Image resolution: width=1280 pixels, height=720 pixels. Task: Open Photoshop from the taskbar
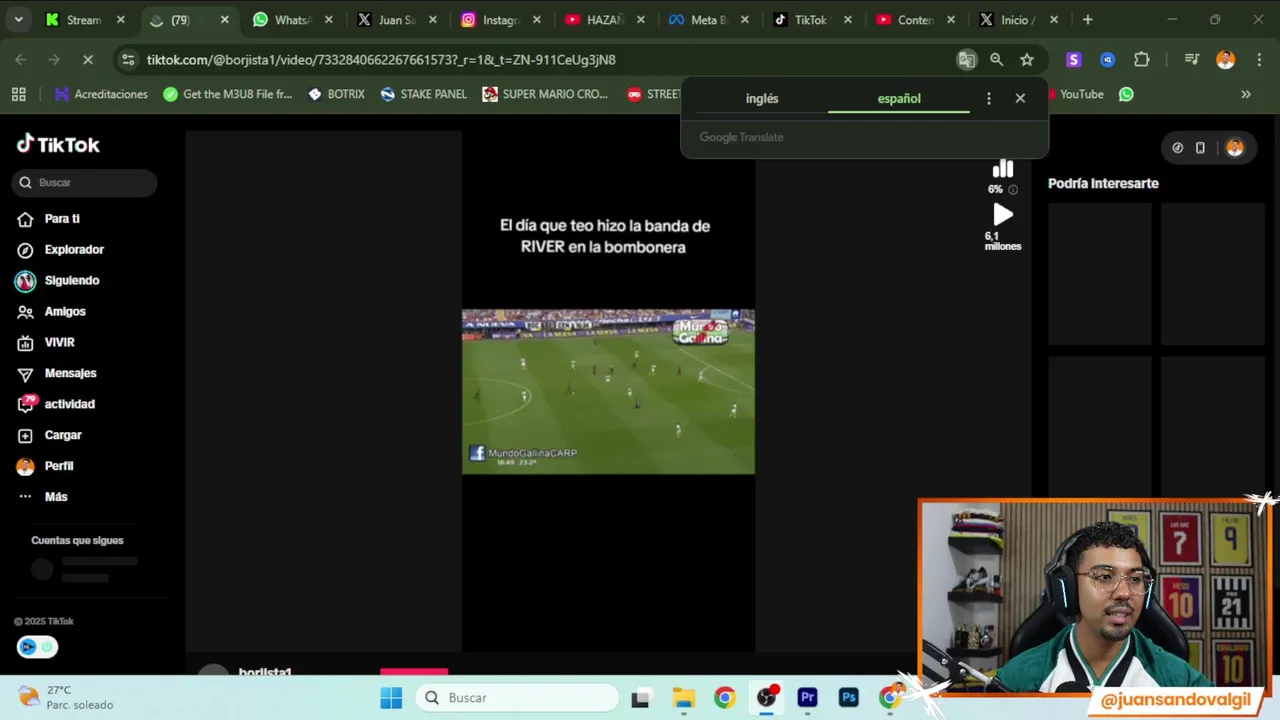tap(848, 698)
